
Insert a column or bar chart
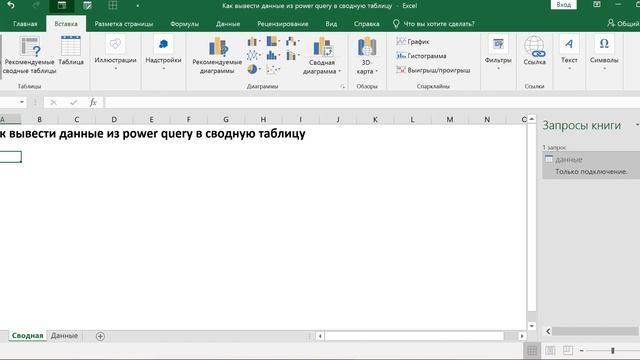(253, 42)
